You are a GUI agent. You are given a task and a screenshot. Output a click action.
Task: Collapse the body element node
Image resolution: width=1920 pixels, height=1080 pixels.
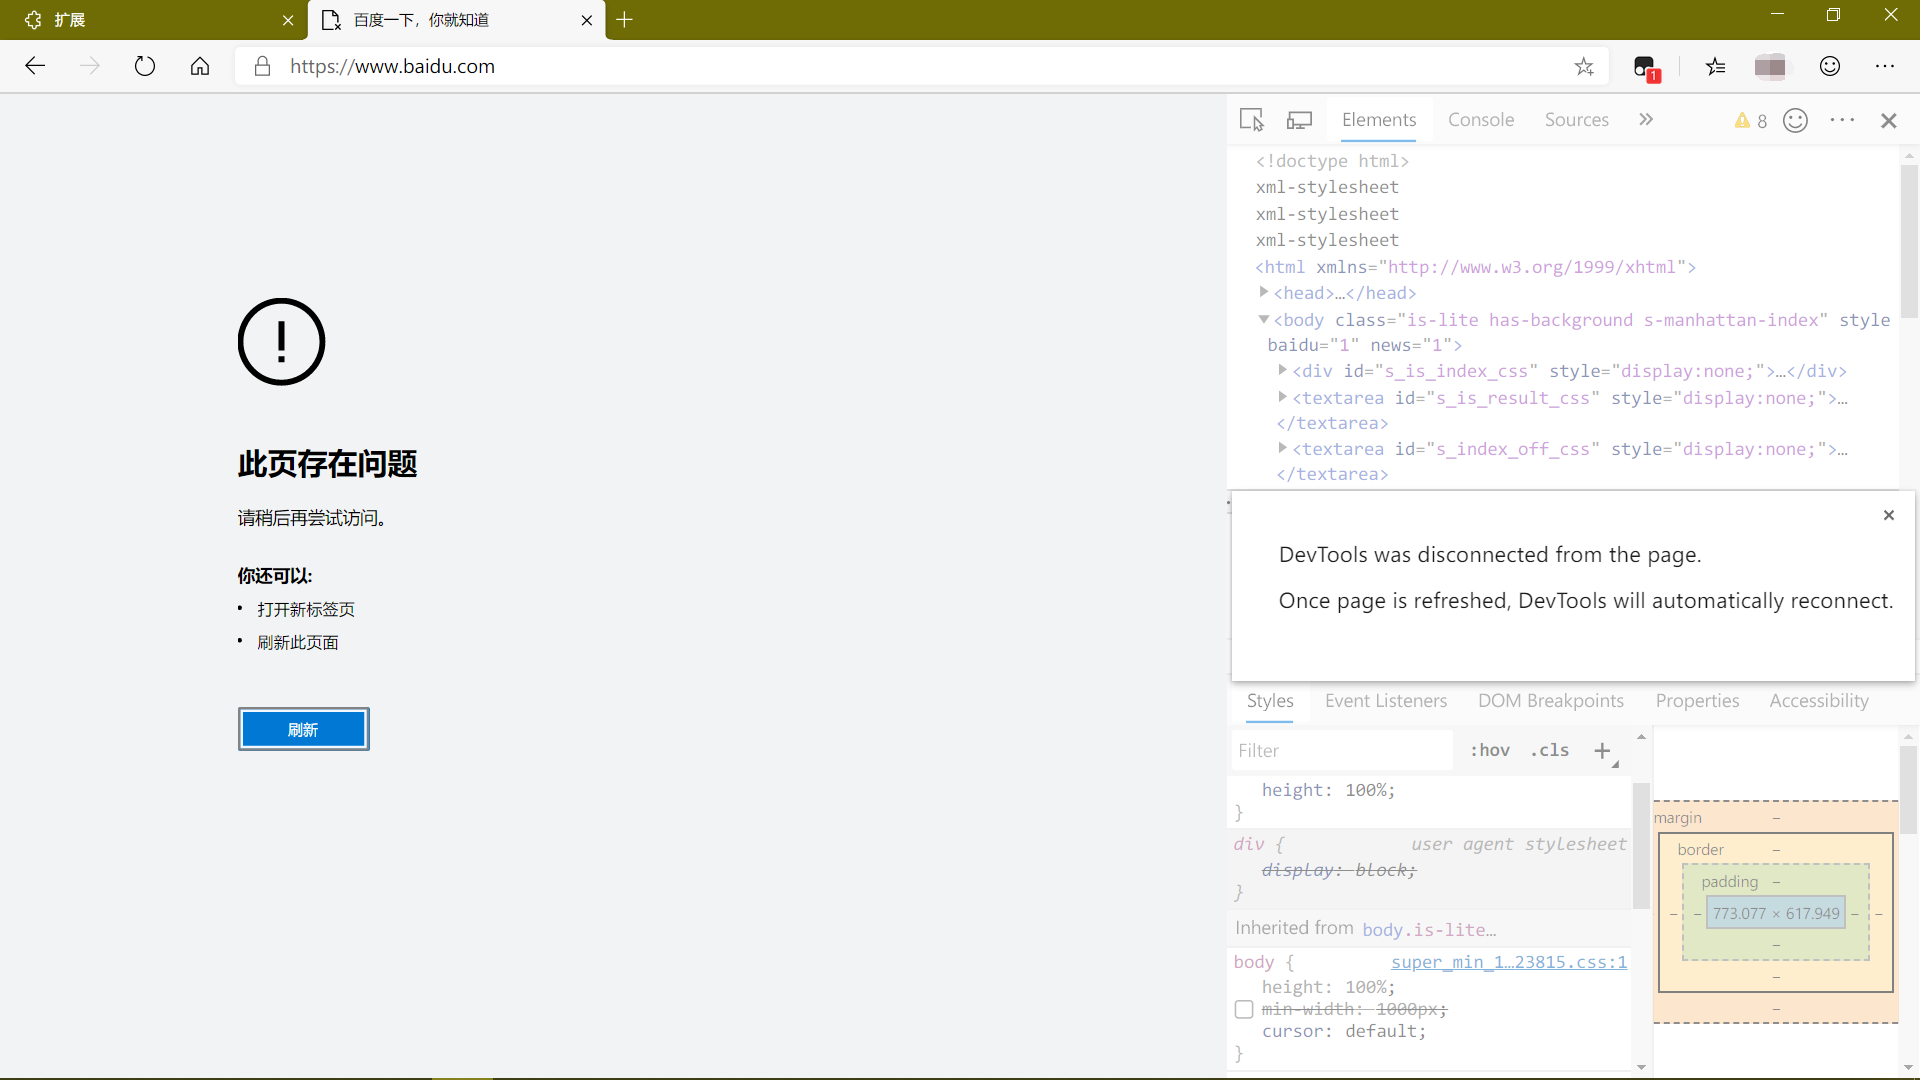(1264, 320)
